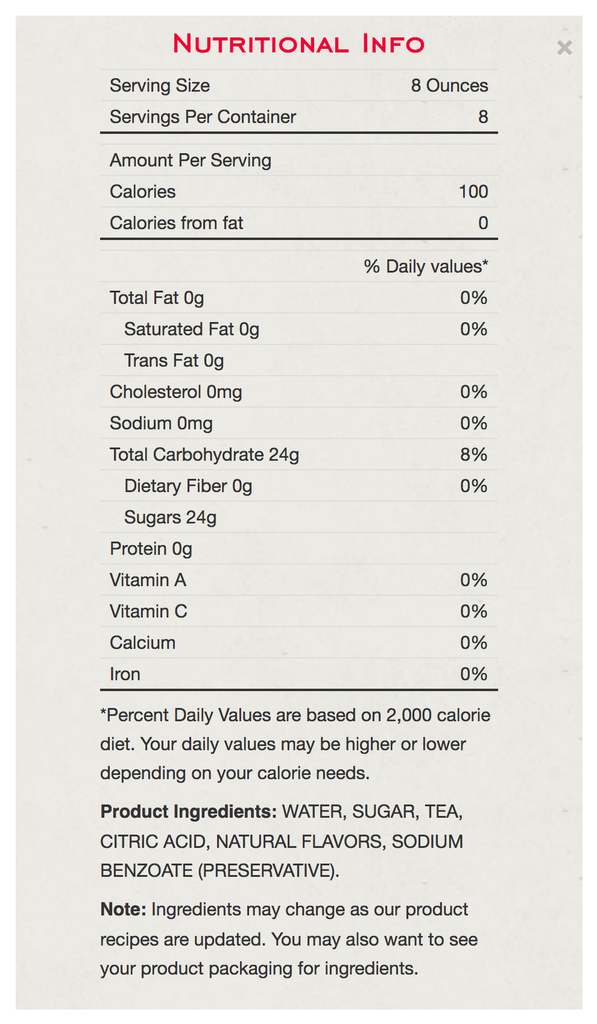Close the Nutritional Info popup
The height and width of the screenshot is (1024, 597).
[564, 48]
